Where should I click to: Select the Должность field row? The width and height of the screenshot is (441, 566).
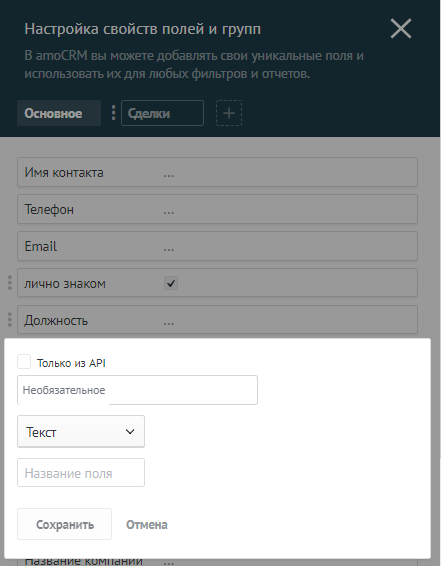click(x=218, y=320)
